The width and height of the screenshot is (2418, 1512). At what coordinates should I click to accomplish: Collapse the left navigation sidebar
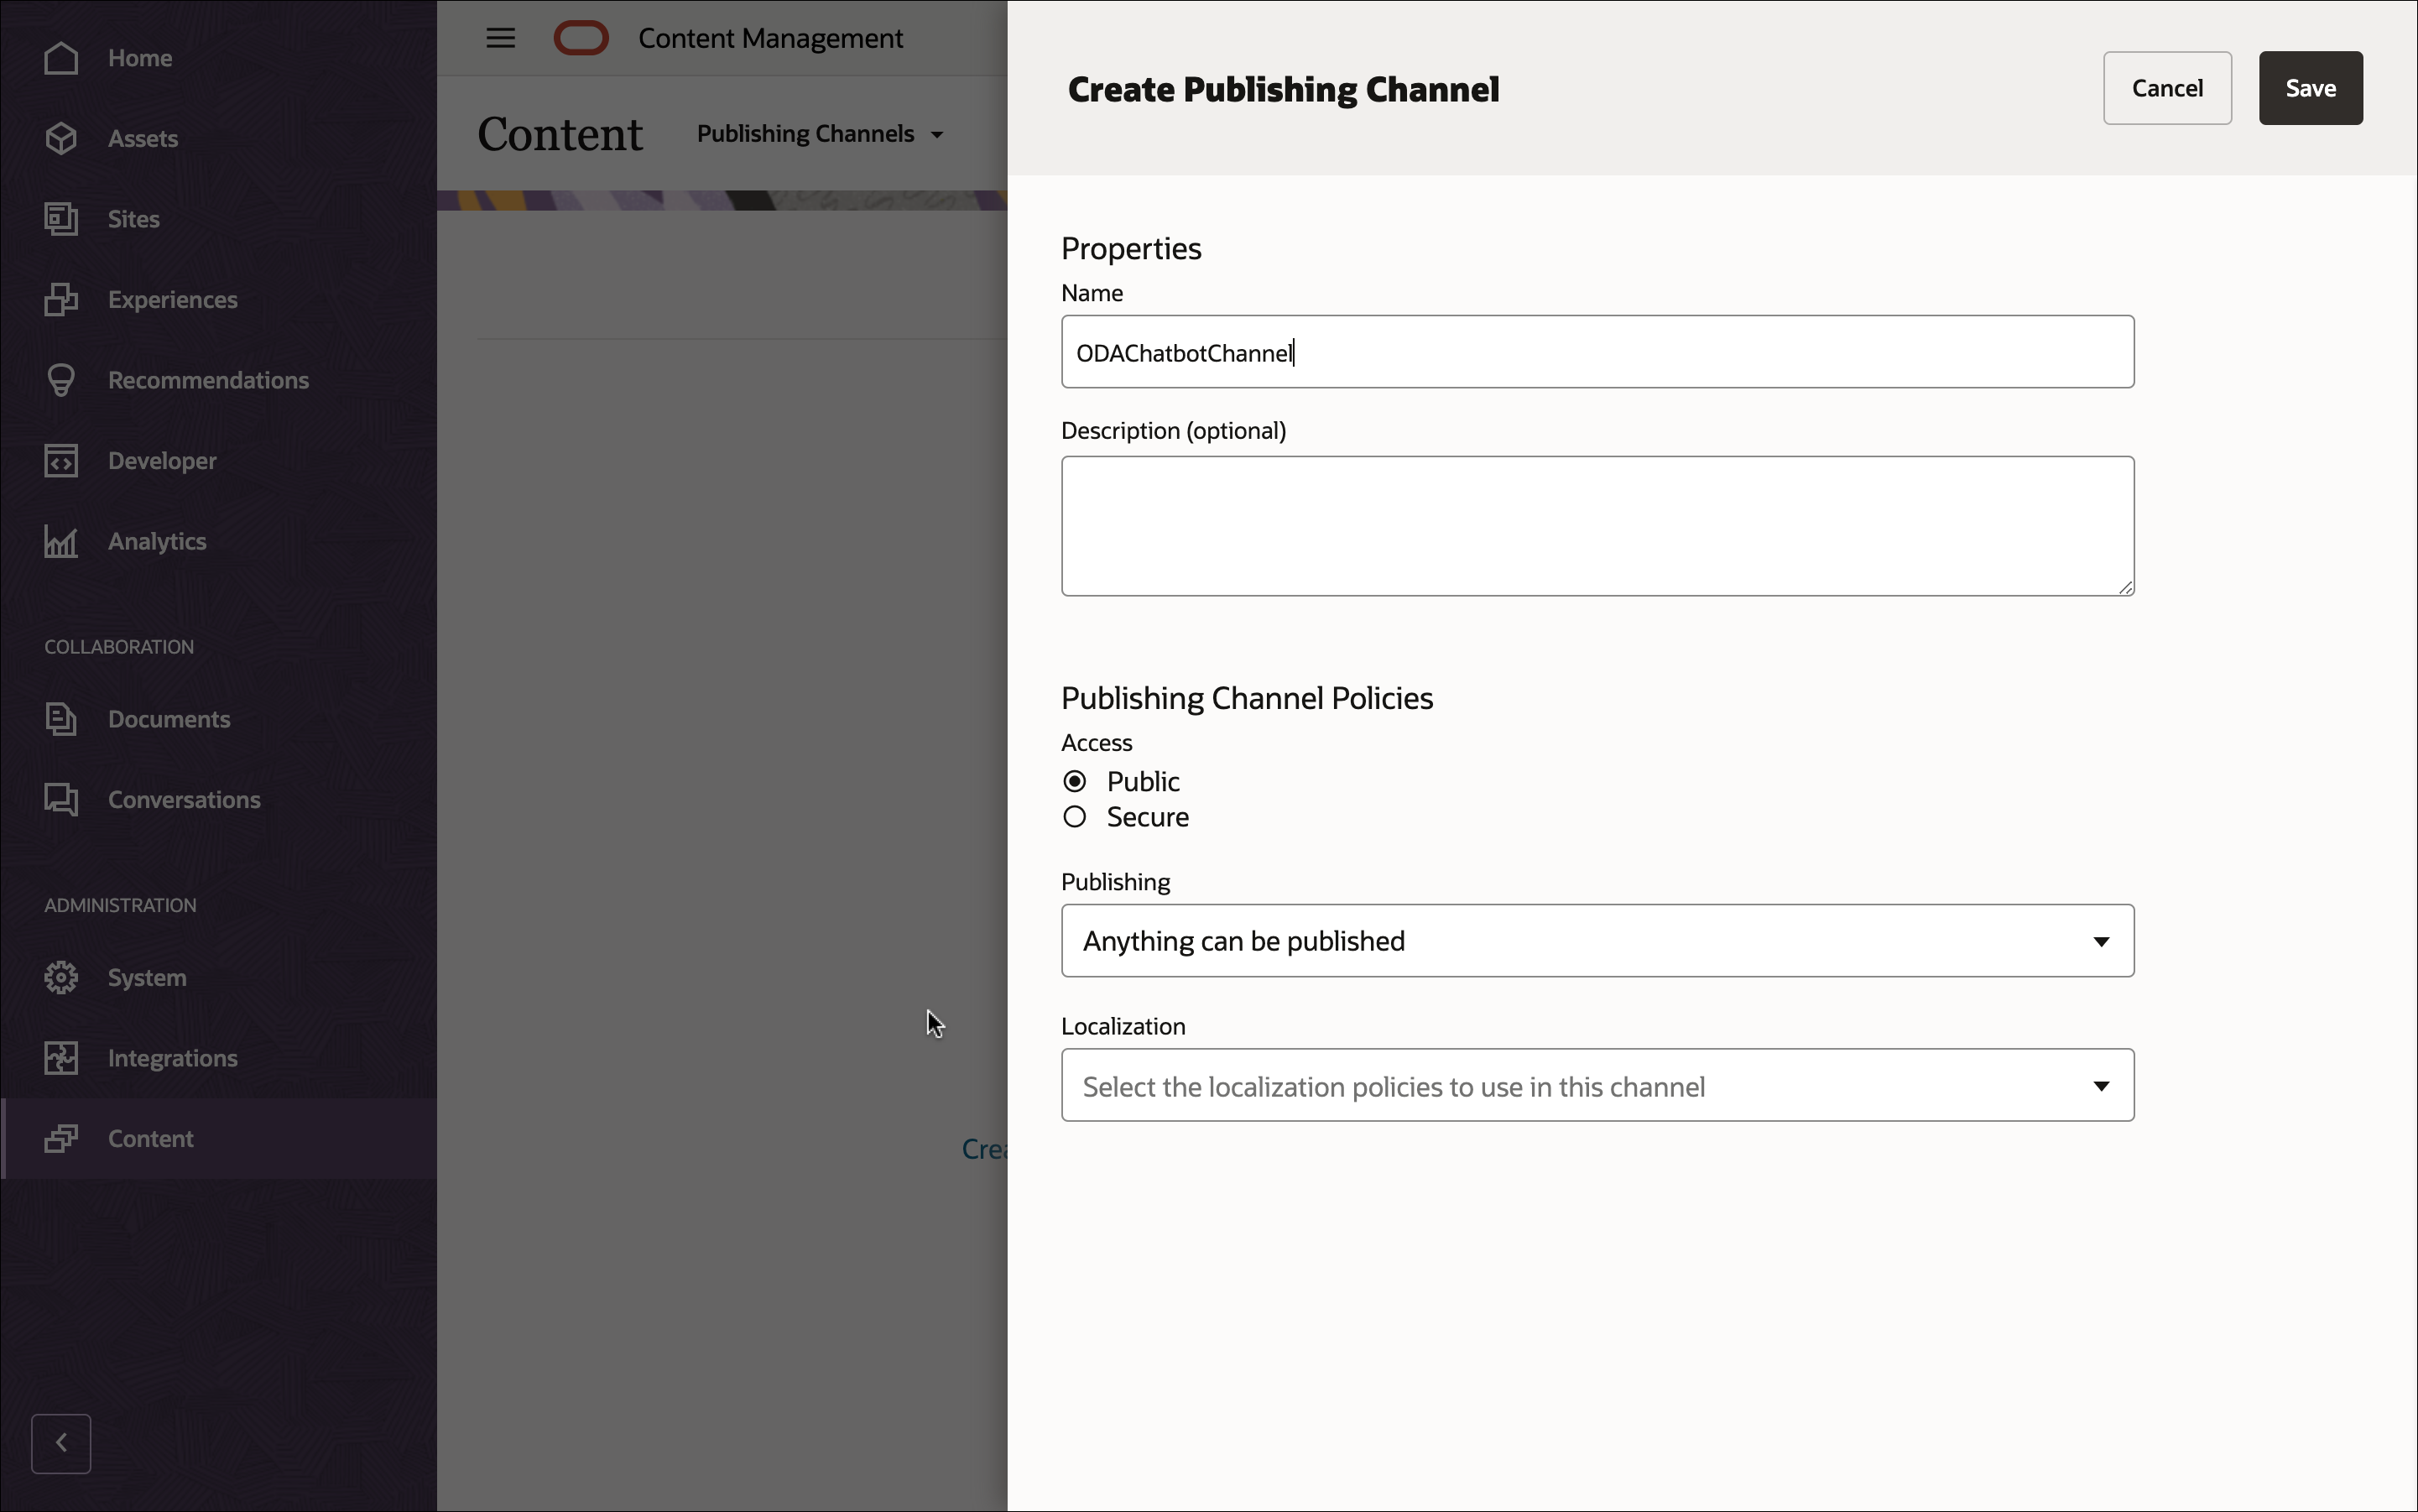point(61,1443)
